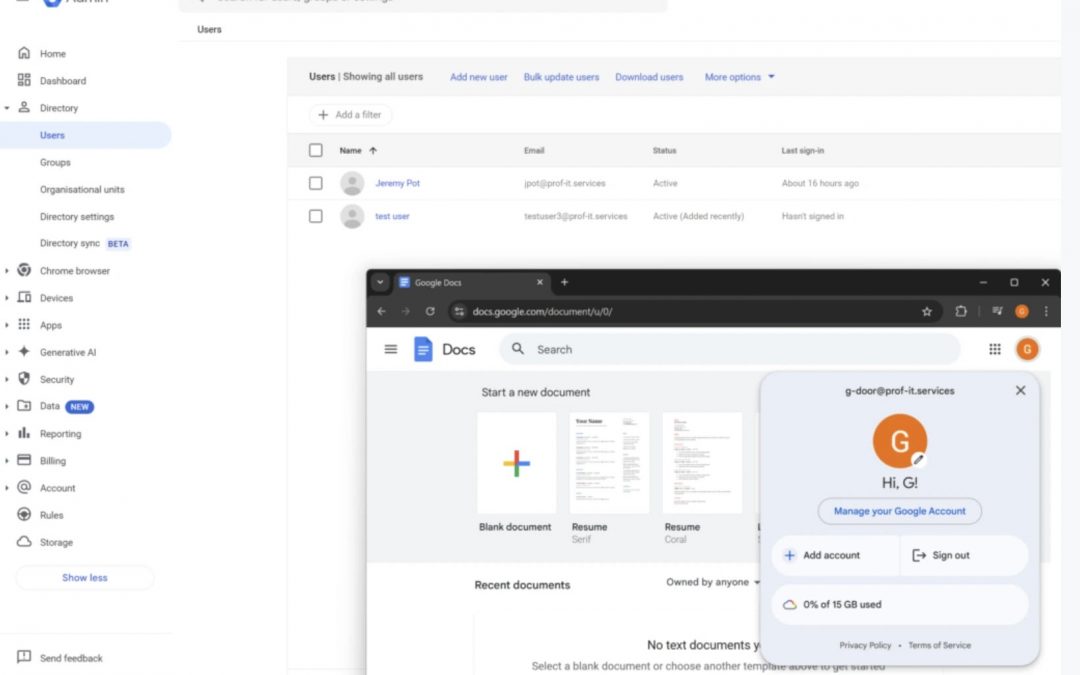Edit profile picture pencil icon
The image size is (1080, 675).
(x=918, y=459)
